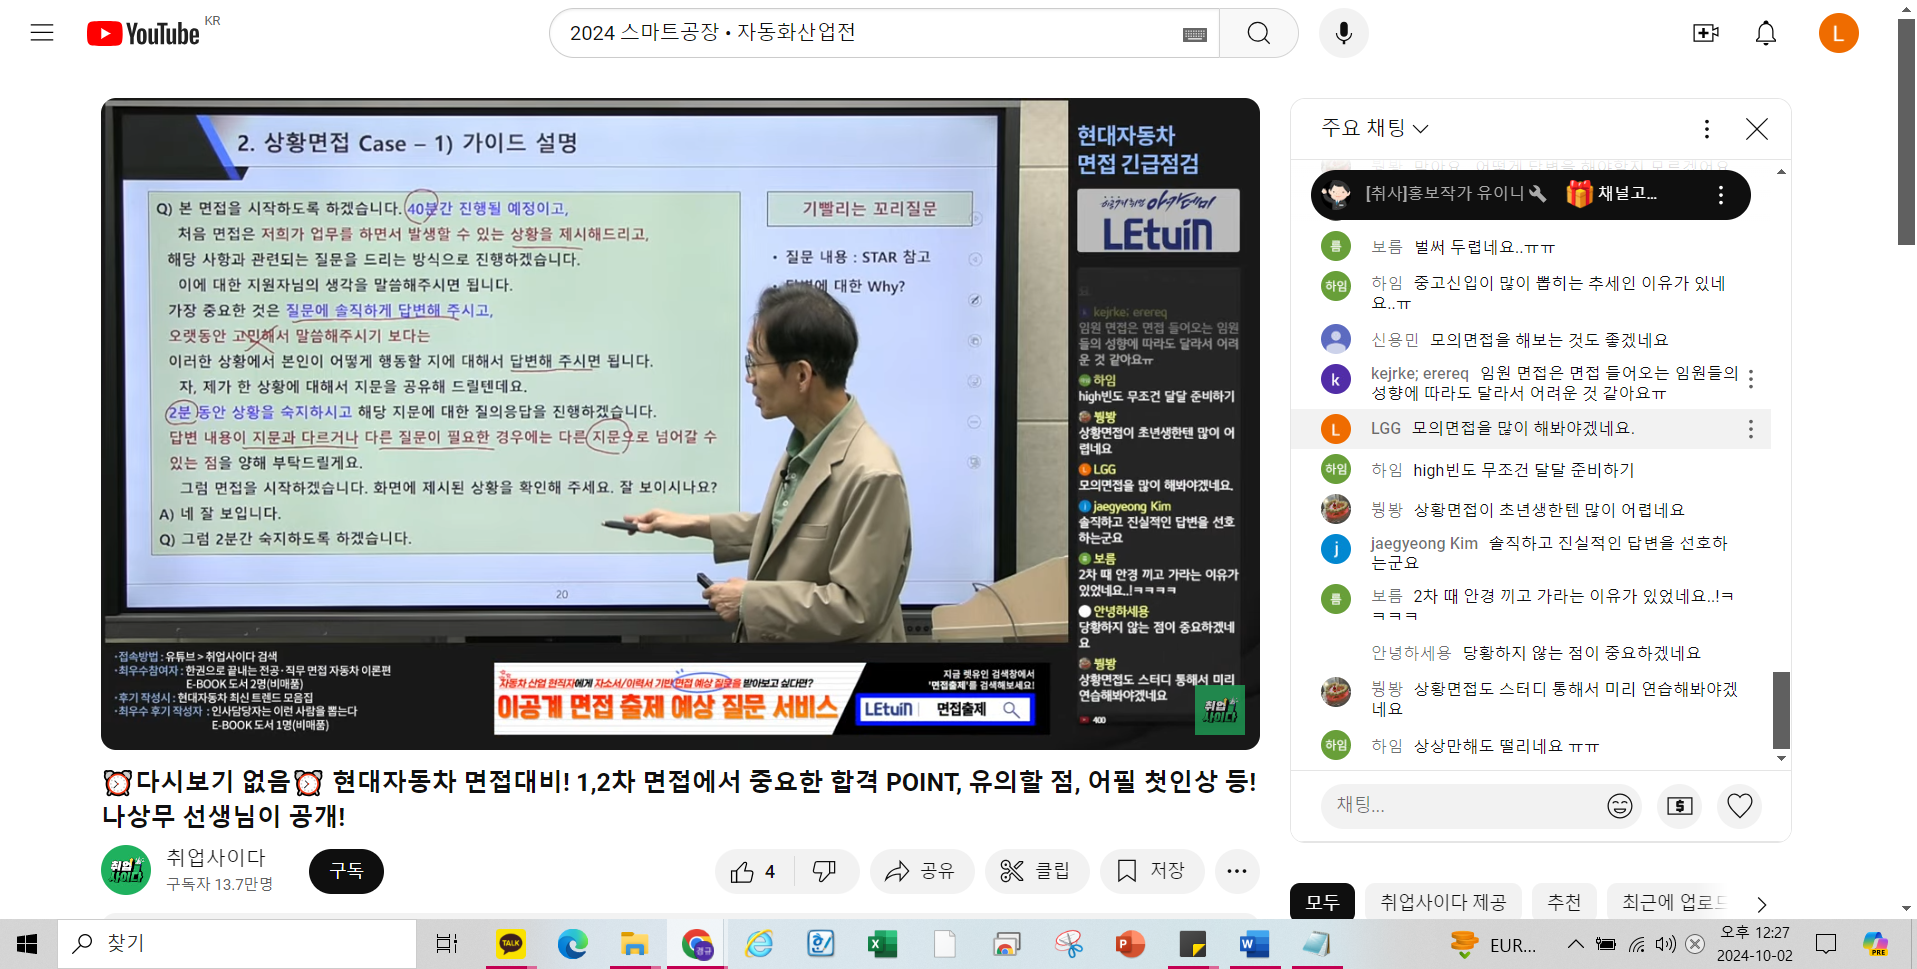Click the voice search microphone icon
This screenshot has height=969, width=1917.
point(1343,33)
